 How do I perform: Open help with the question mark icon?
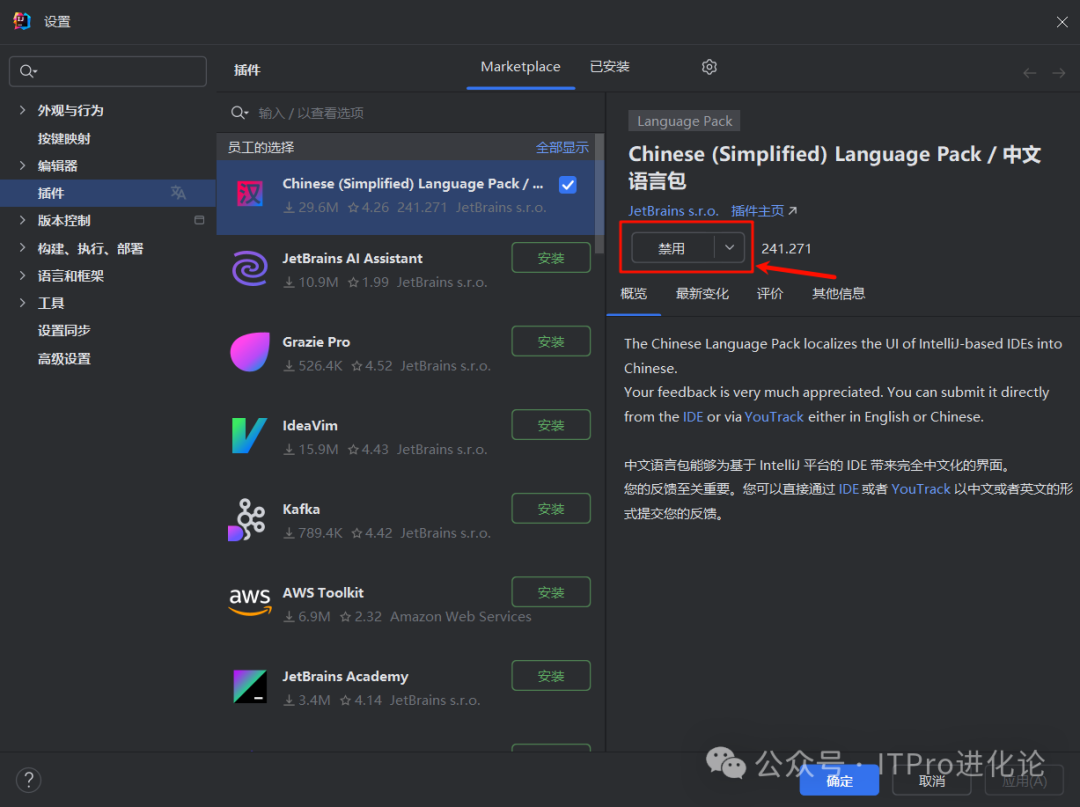[x=28, y=780]
